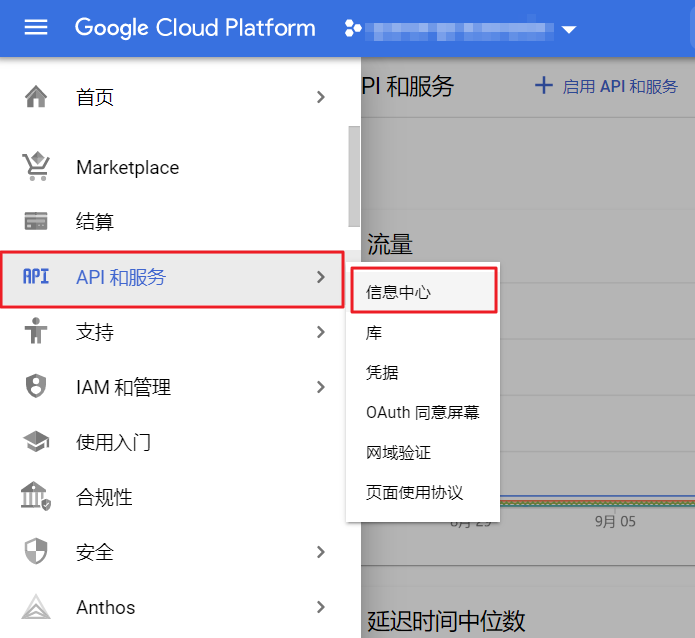Screen dimensions: 695x638
Task: Click the graduation cap icon beside 使用入门
Action: [36, 442]
